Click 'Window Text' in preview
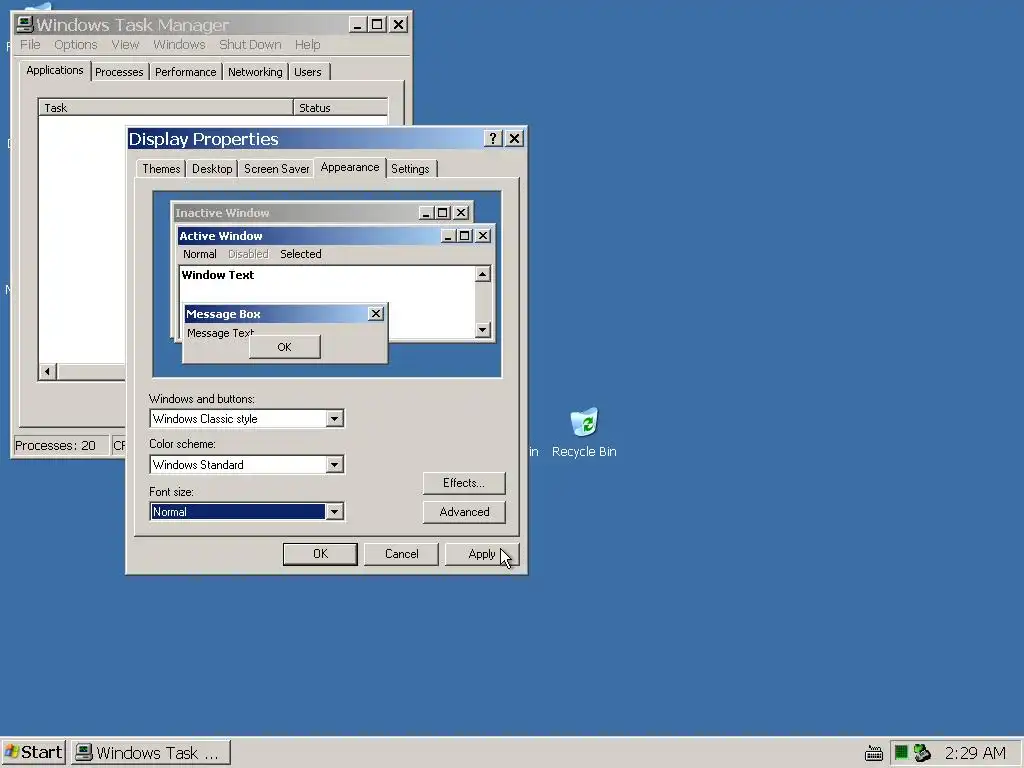 (x=217, y=275)
